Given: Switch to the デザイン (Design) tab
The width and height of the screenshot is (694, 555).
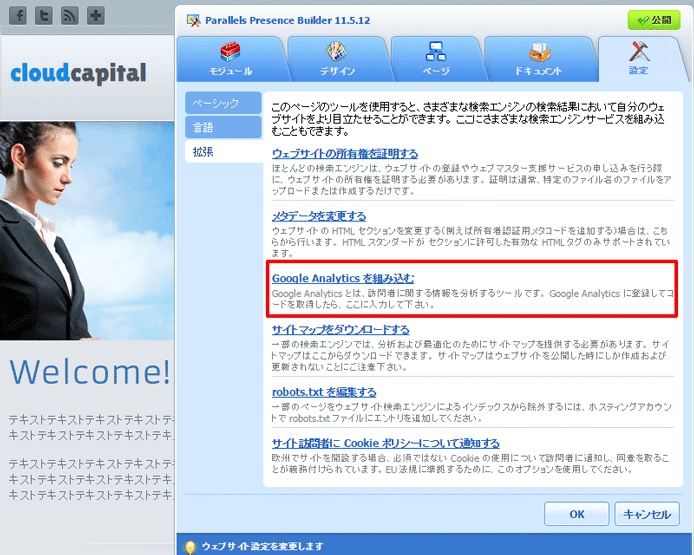Looking at the screenshot, I should pos(337,59).
